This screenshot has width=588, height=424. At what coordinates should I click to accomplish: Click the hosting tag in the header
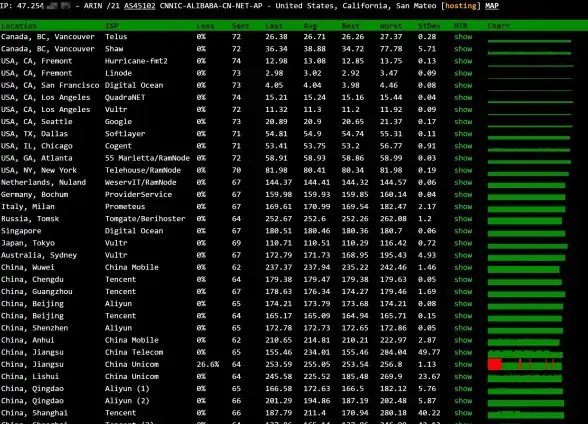click(460, 6)
